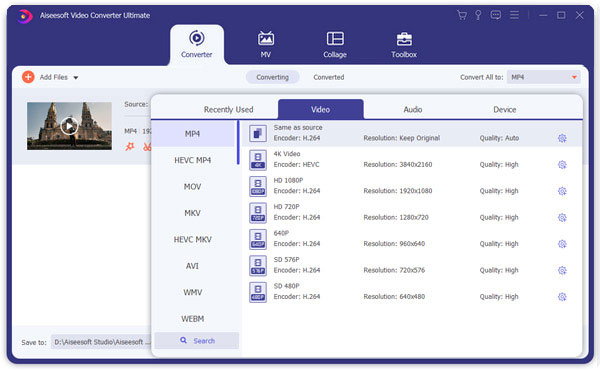Open the feedback chat icon
600x370 pixels.
tap(496, 15)
